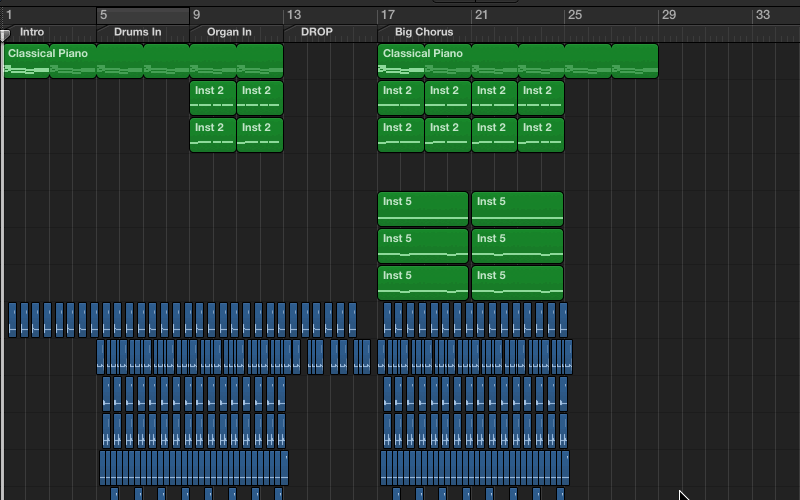Select the upper-track Inst 2 region at bar 9

tap(213, 97)
